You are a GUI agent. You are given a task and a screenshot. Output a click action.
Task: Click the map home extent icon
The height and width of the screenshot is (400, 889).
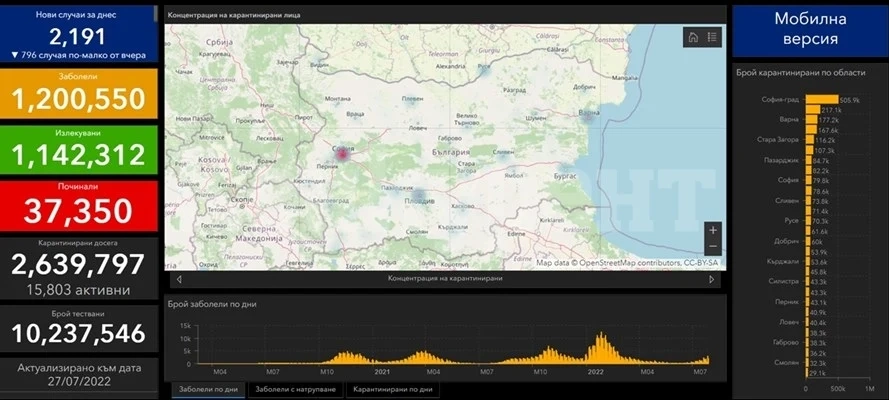(x=693, y=38)
